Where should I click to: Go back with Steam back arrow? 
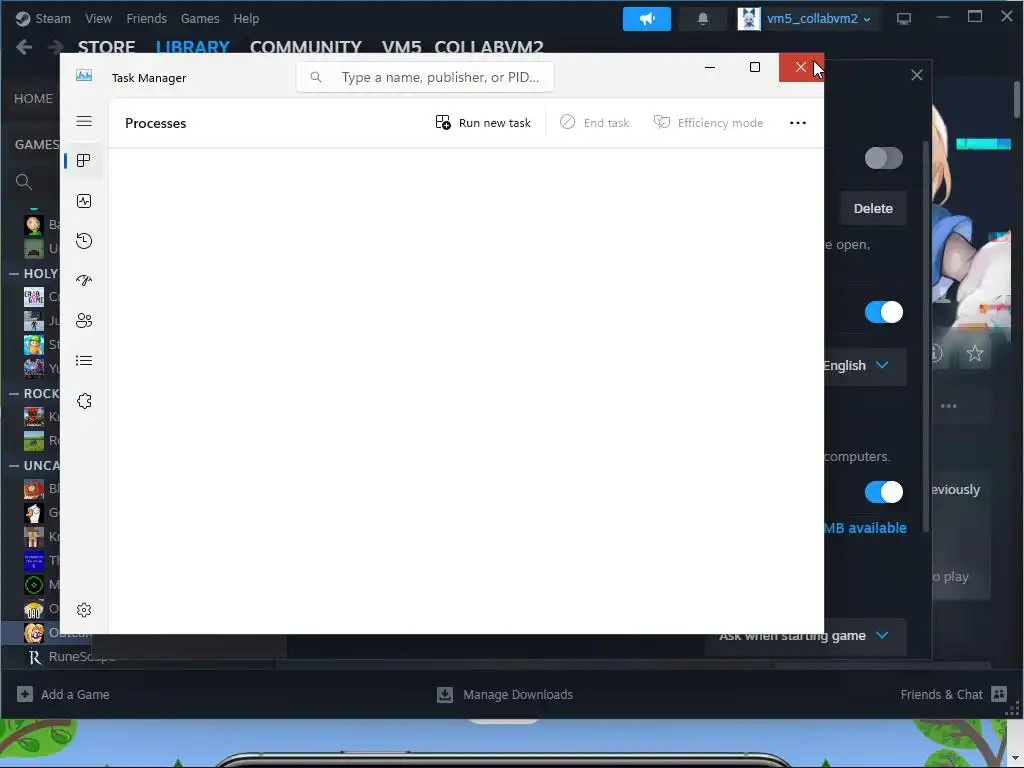[24, 47]
